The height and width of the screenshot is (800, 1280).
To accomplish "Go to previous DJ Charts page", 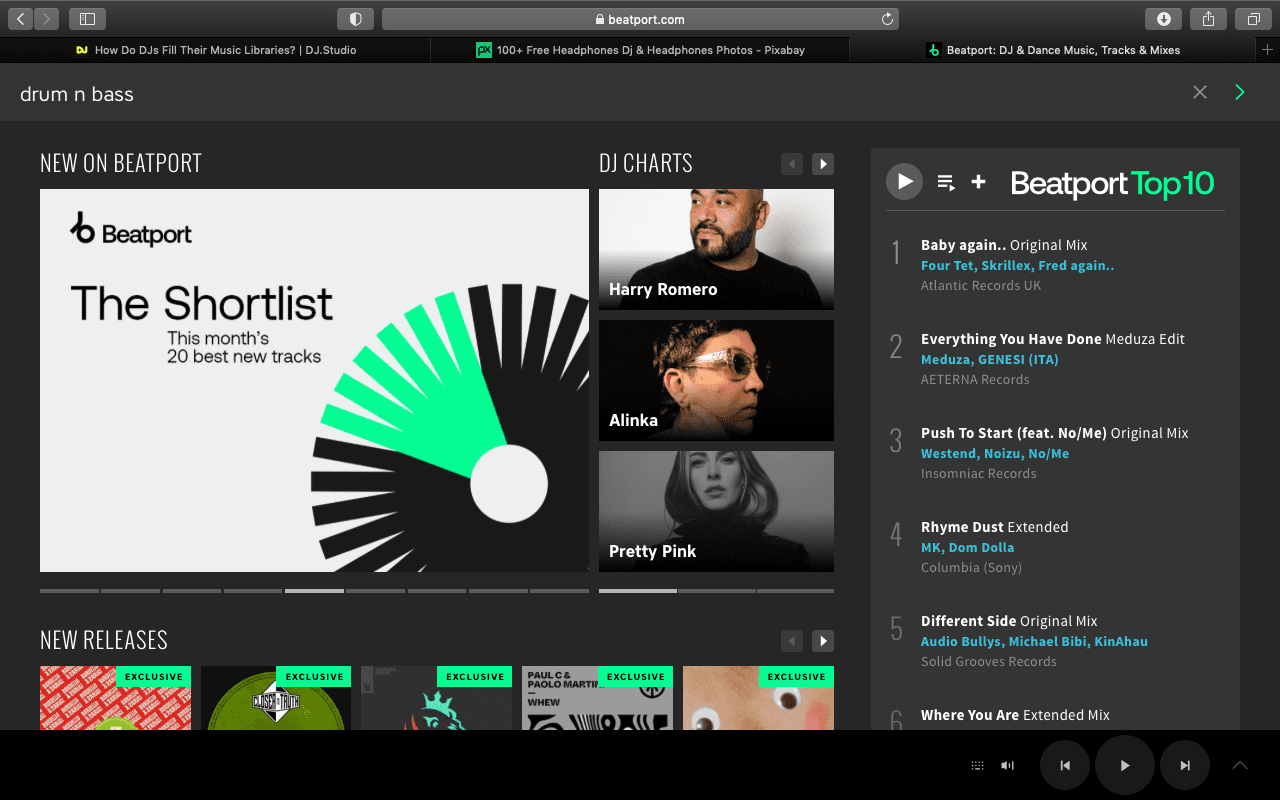I will tap(792, 164).
